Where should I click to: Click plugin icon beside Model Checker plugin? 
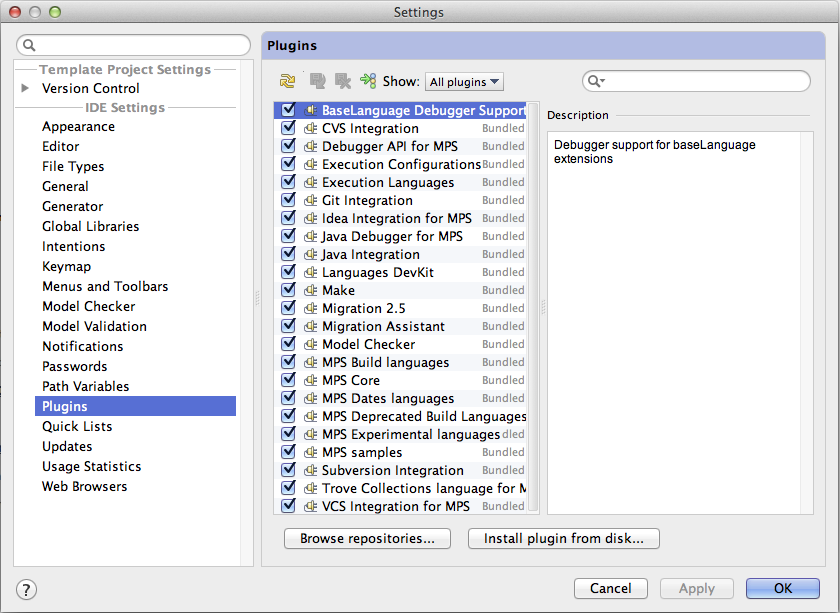click(x=311, y=345)
